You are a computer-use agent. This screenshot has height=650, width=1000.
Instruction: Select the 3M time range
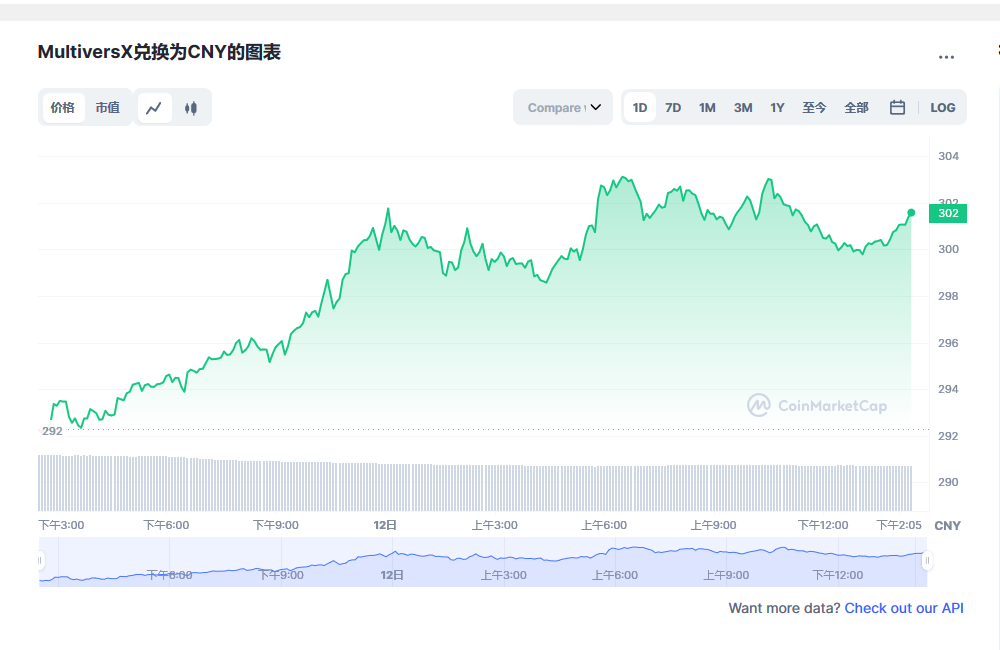tap(743, 107)
